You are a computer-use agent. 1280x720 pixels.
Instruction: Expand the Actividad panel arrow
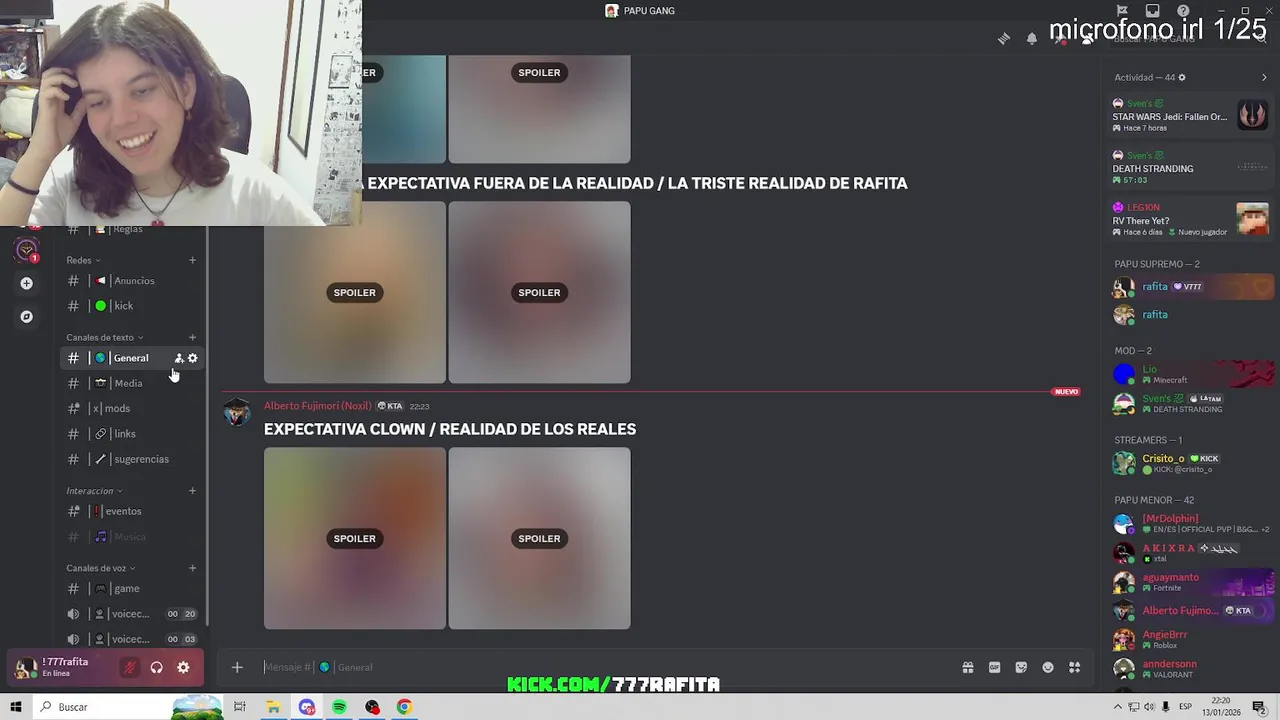pos(1264,77)
